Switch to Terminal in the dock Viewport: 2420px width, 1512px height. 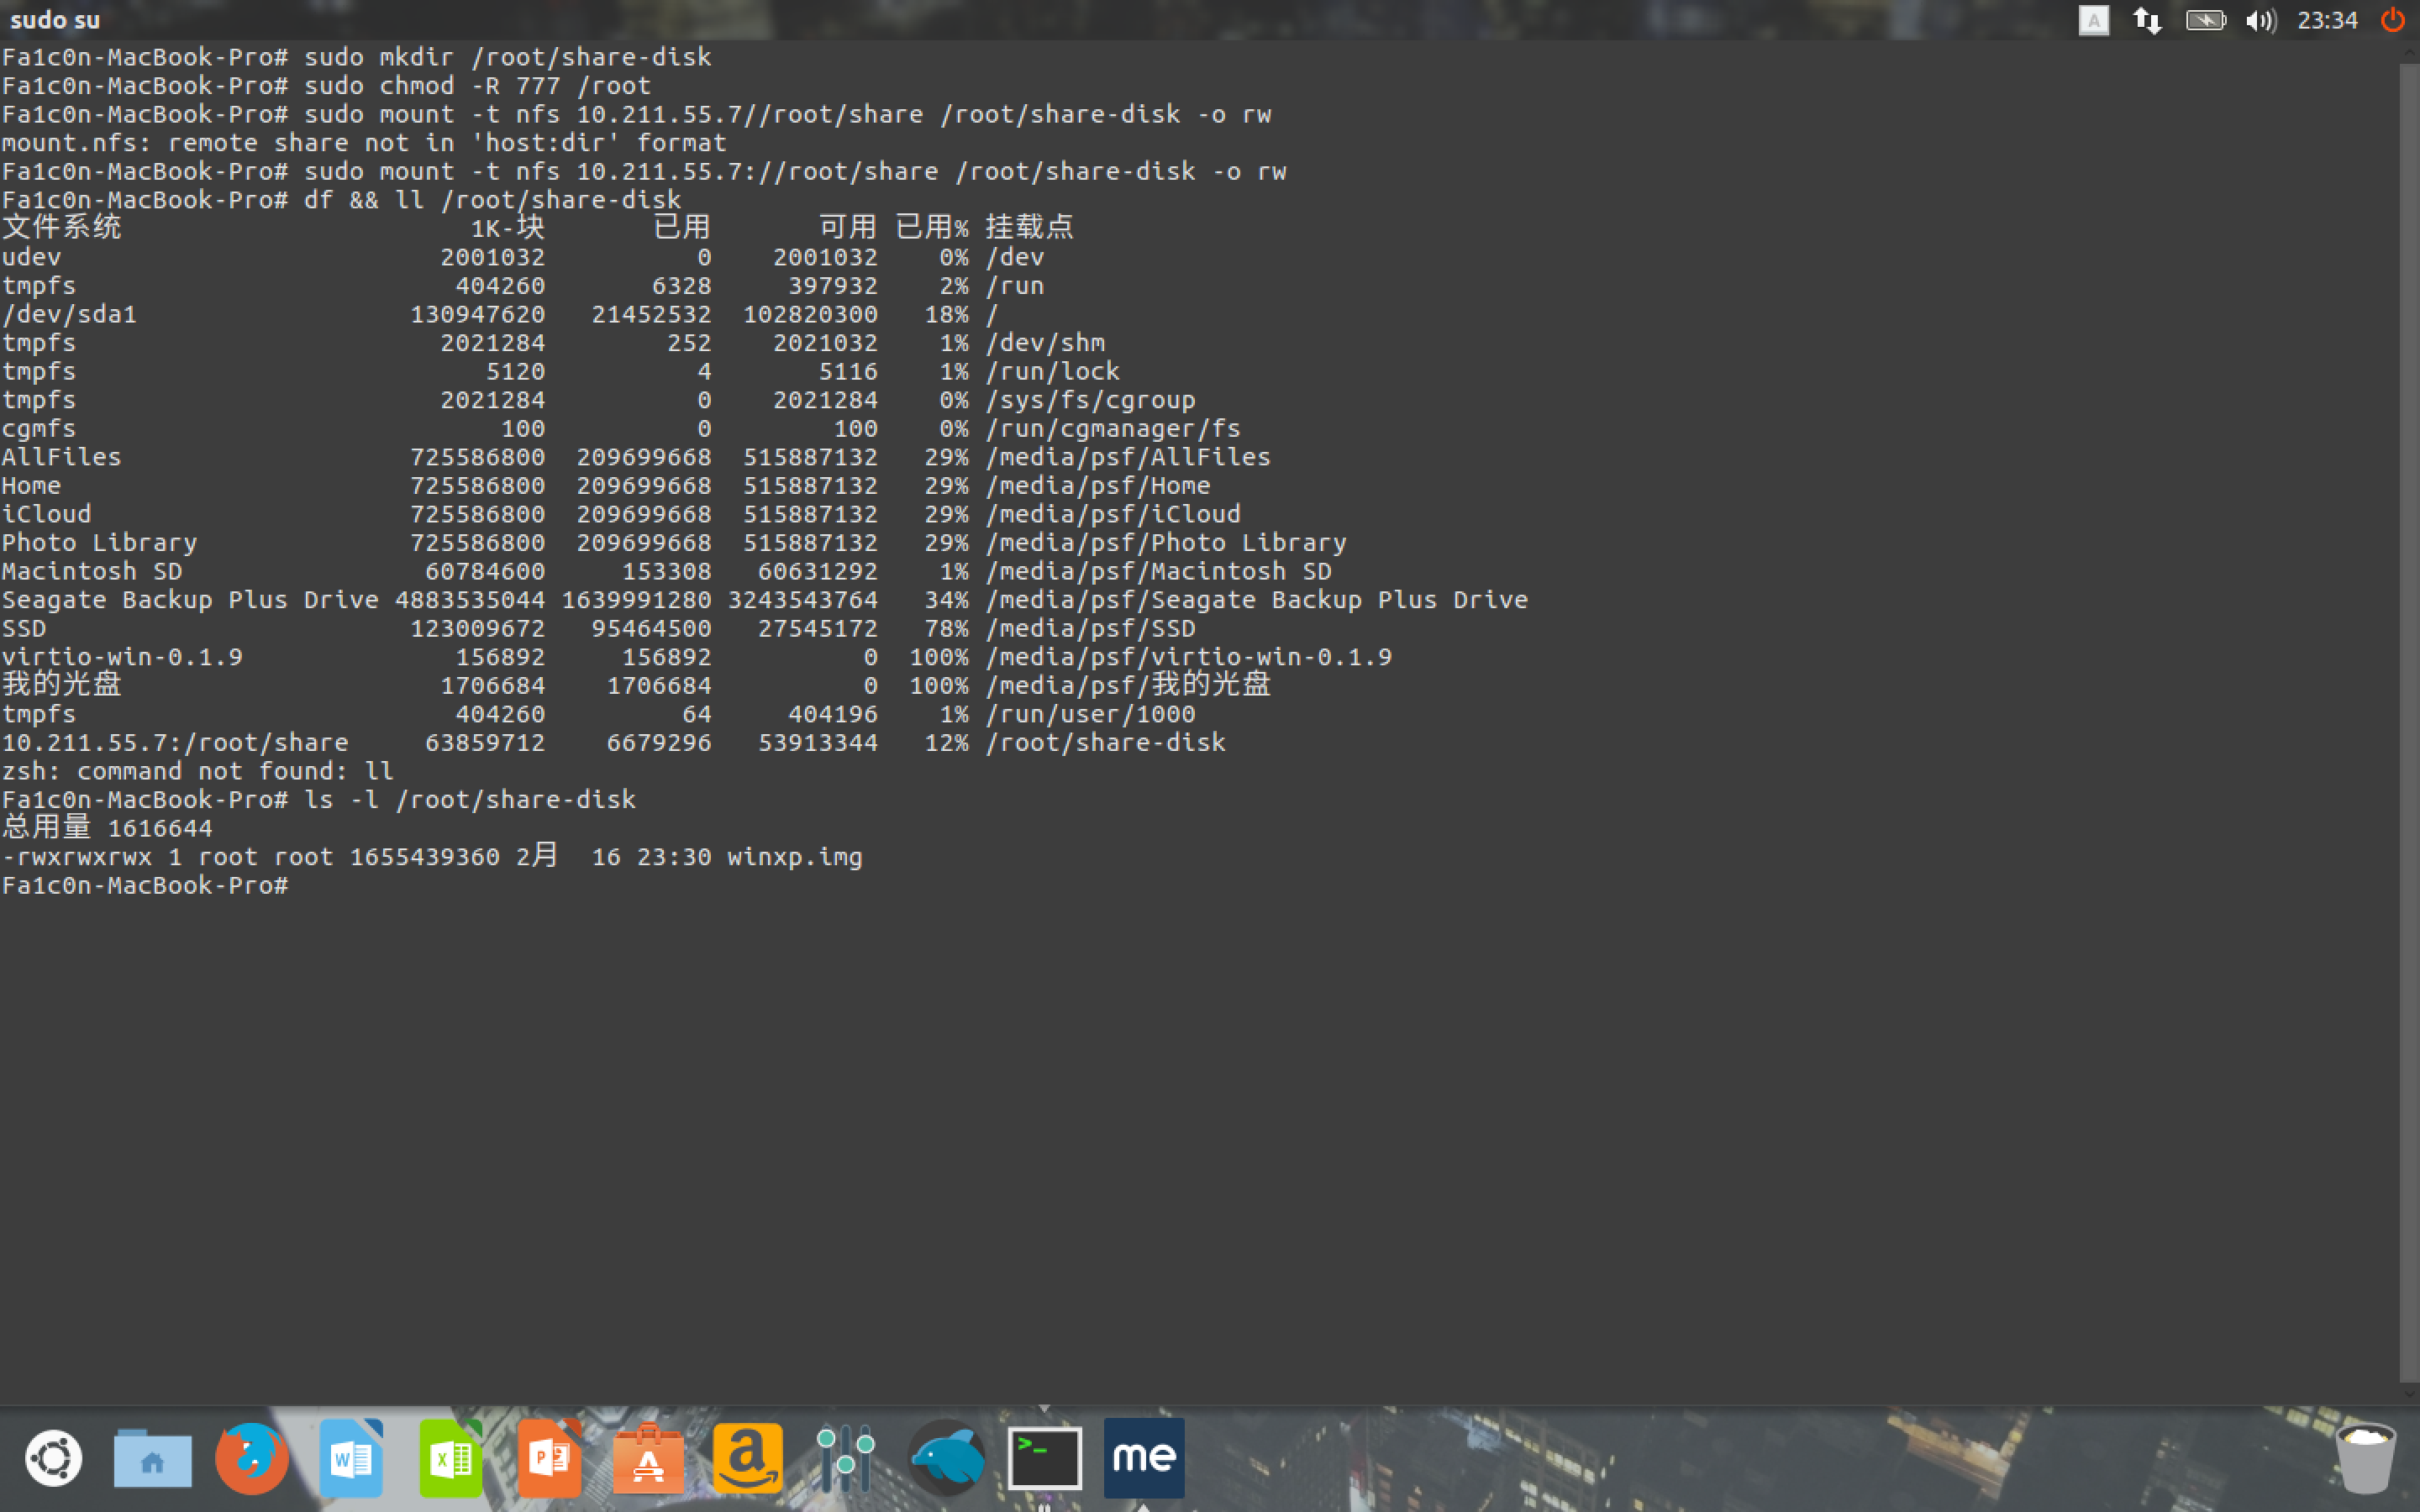click(1044, 1457)
